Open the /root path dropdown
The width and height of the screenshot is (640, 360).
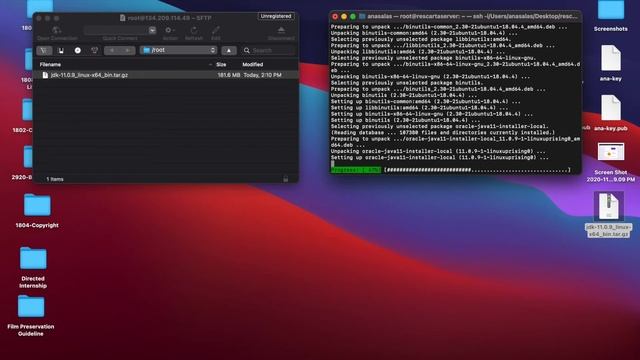(178, 50)
